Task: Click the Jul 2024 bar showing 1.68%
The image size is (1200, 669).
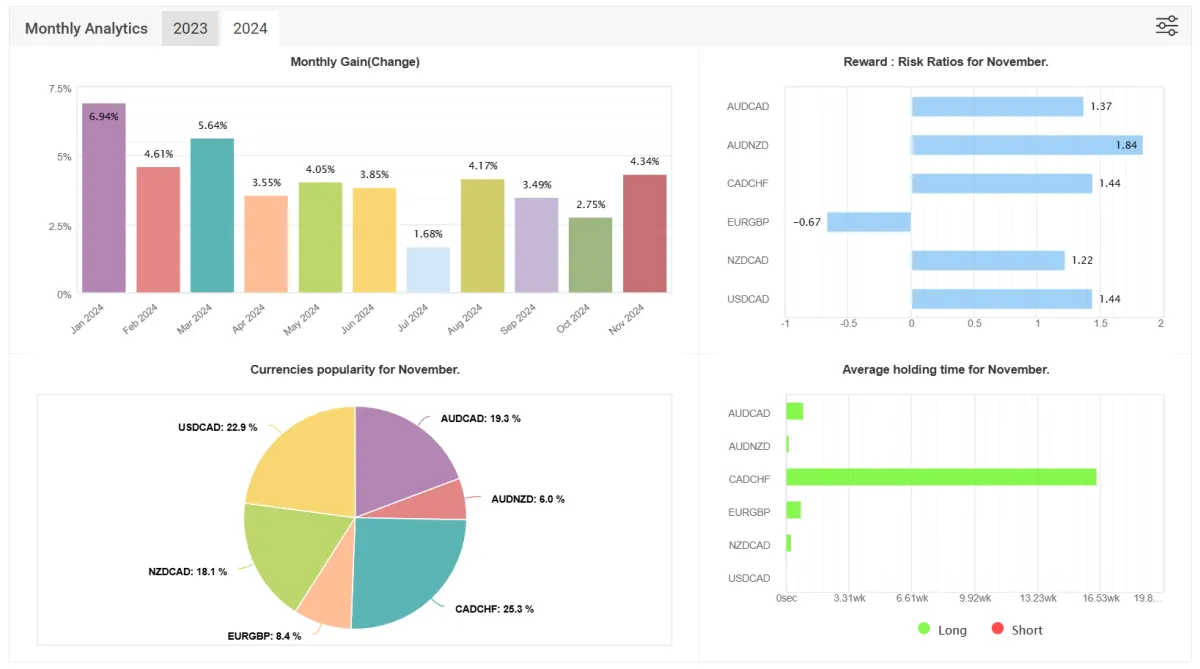Action: pyautogui.click(x=428, y=270)
